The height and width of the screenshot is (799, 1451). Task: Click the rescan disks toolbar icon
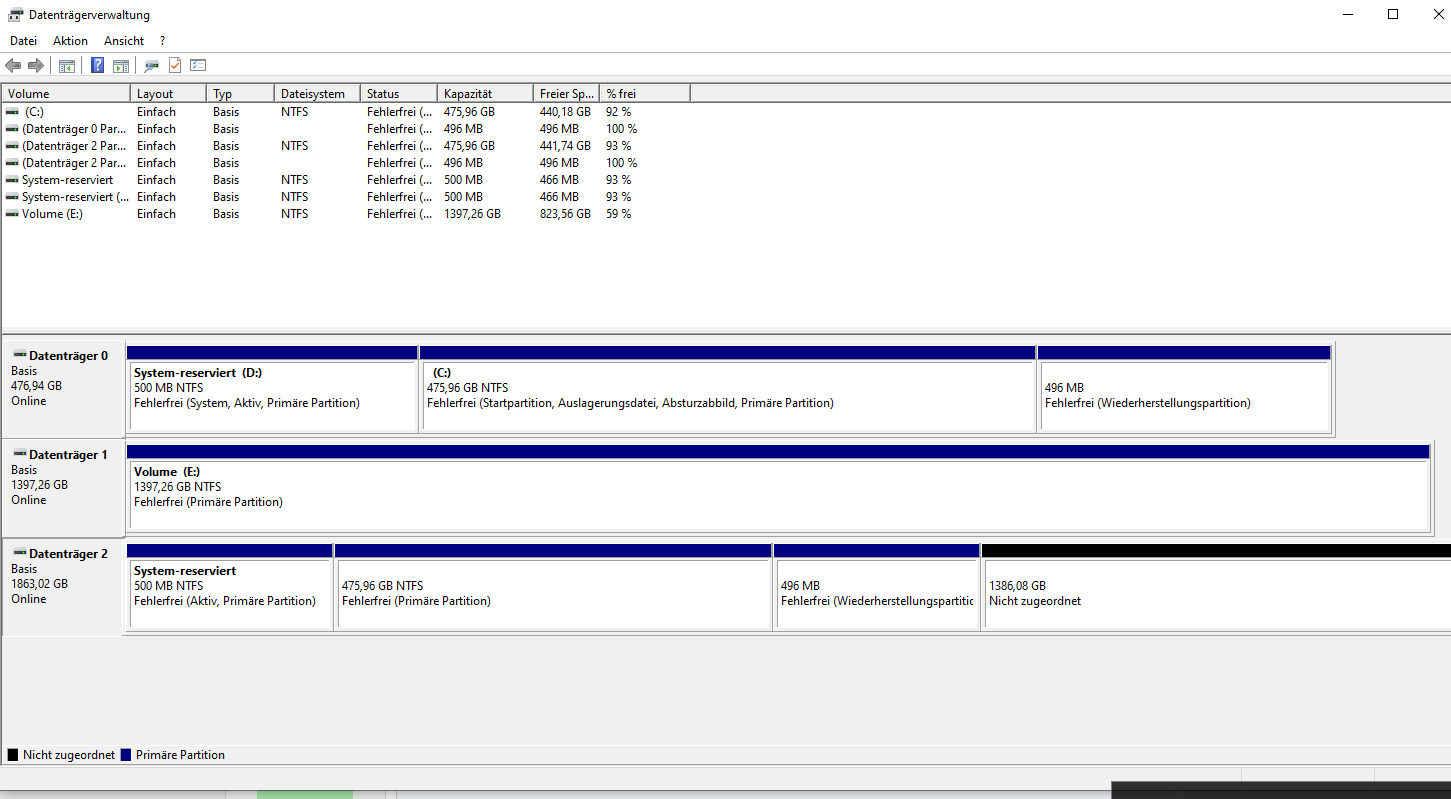point(151,65)
